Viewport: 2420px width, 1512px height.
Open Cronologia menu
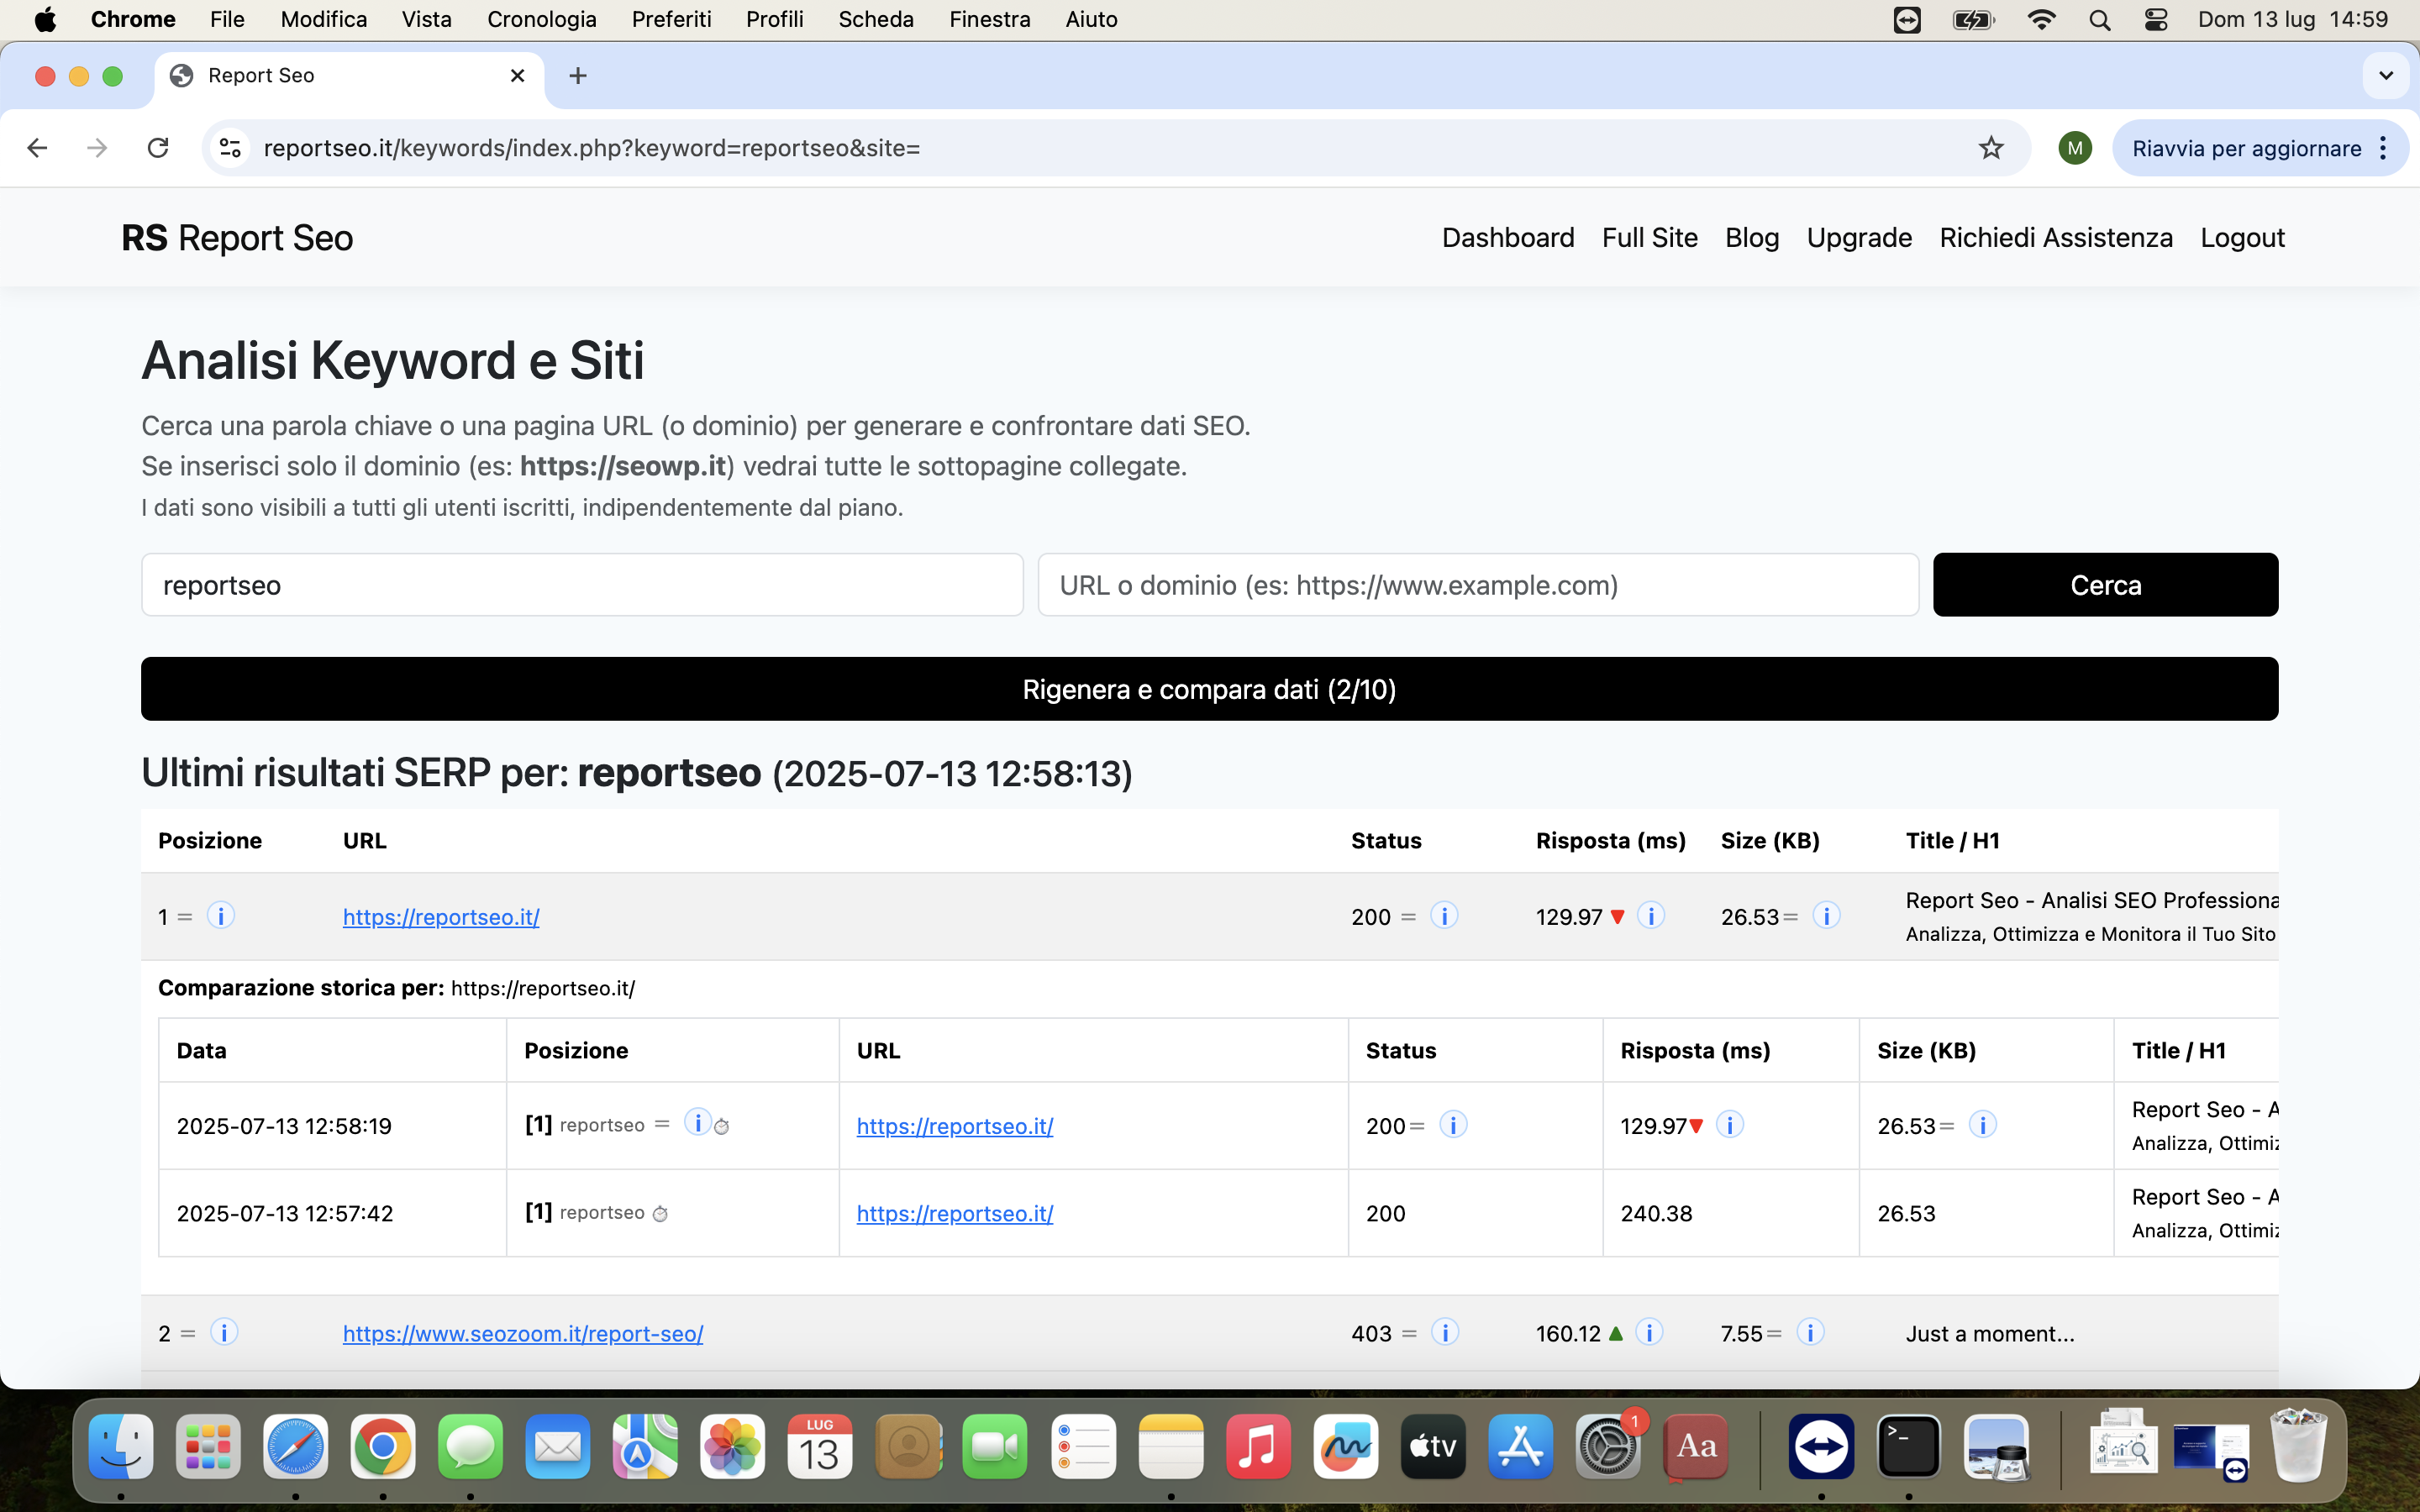[541, 20]
